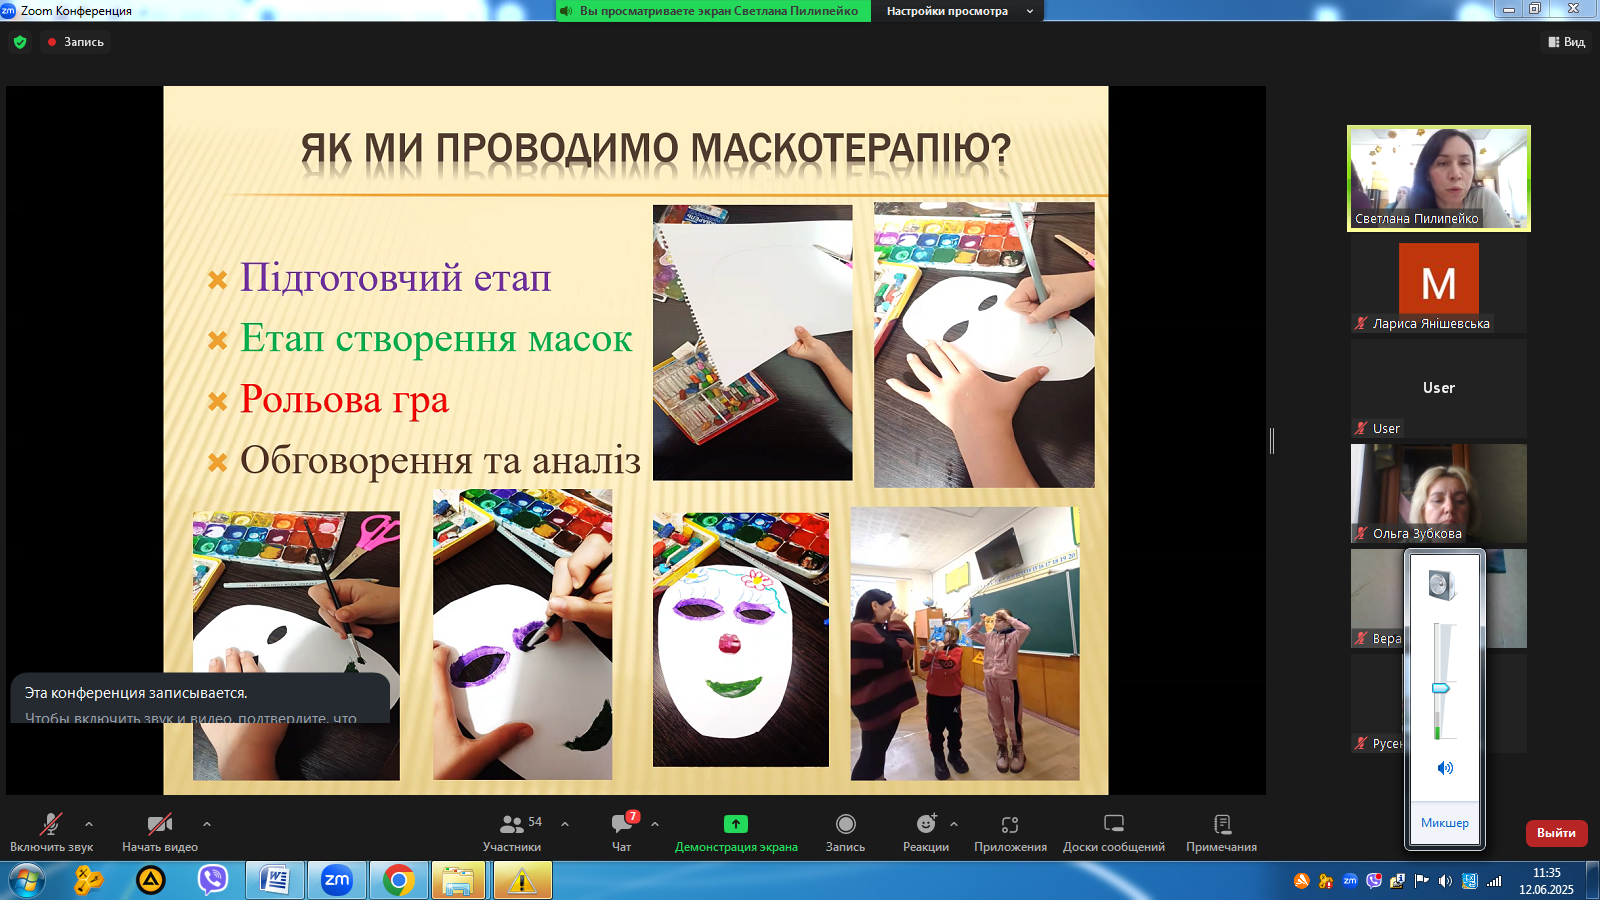Leave meeting with Выйти button
Image resolution: width=1600 pixels, height=900 pixels.
(x=1556, y=832)
